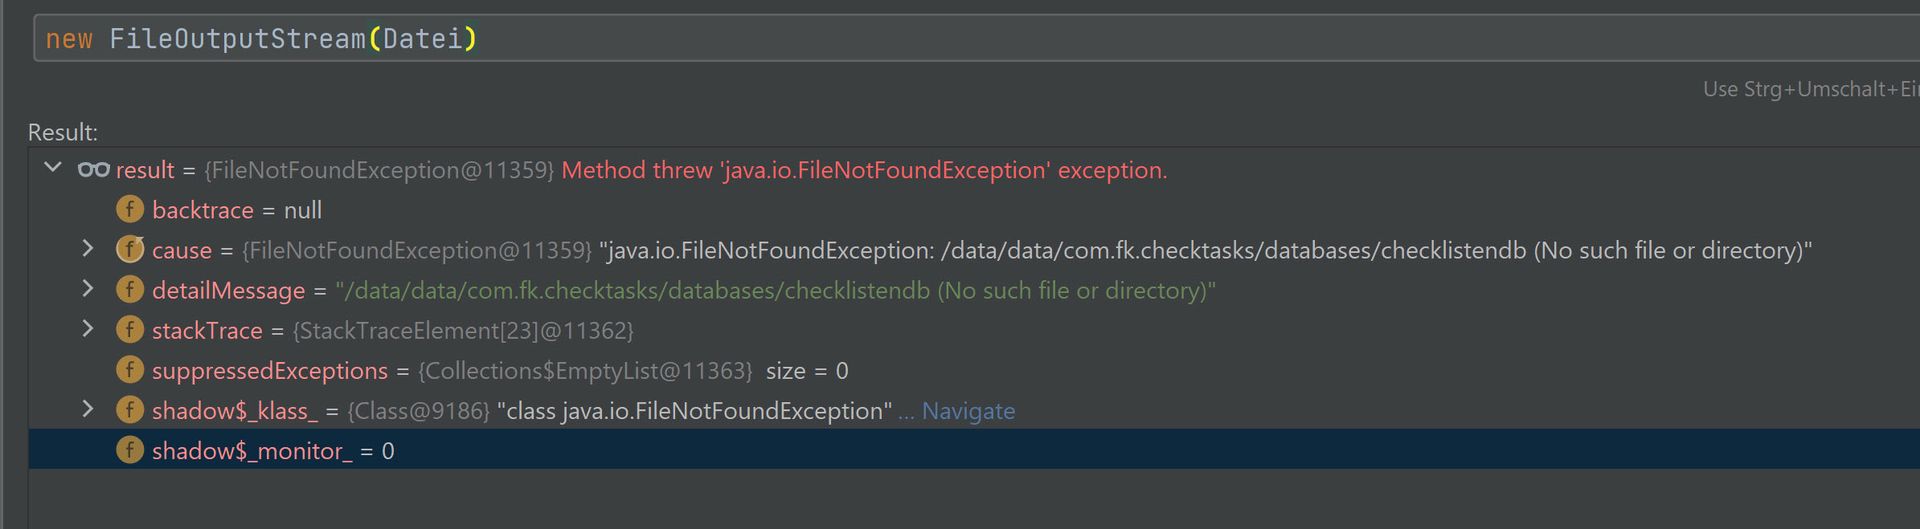Viewport: 1920px width, 529px height.
Task: Select the detailMessage string value
Action: tap(775, 291)
